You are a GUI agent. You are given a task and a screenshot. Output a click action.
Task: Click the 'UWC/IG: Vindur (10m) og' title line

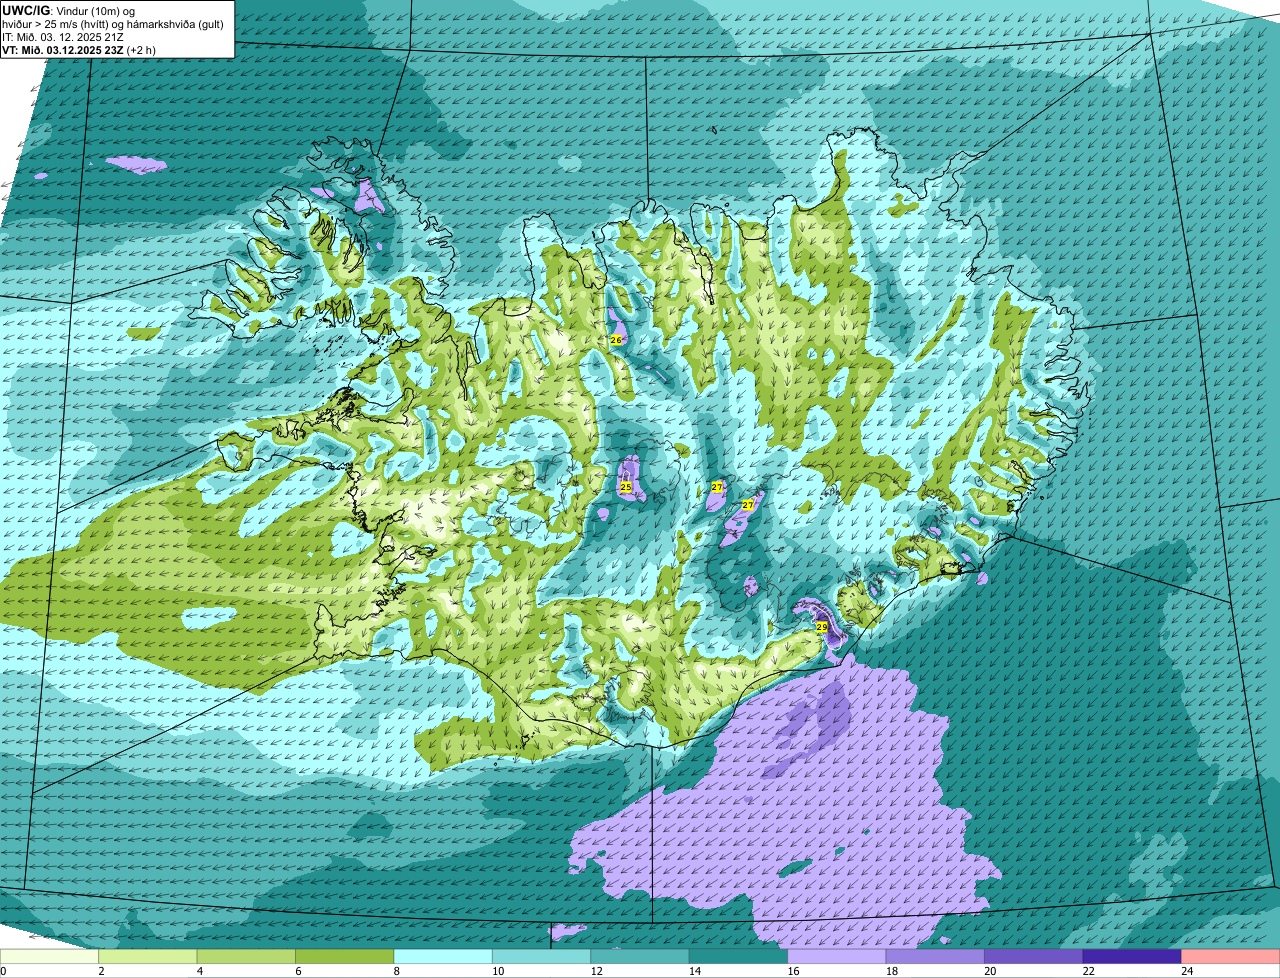(x=68, y=10)
